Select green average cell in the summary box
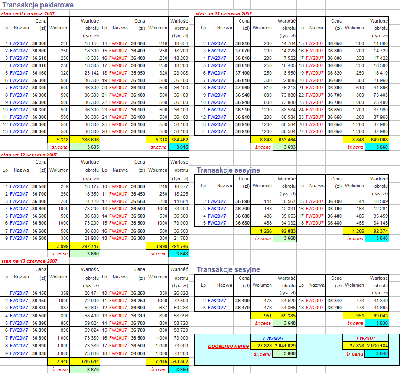Viewport: 400px width, 373px height. point(284,354)
